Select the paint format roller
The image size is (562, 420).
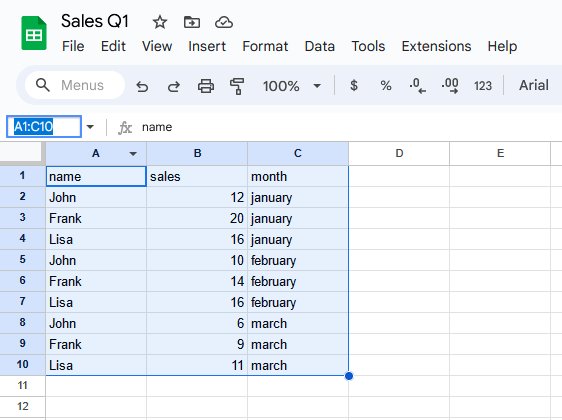click(x=237, y=86)
